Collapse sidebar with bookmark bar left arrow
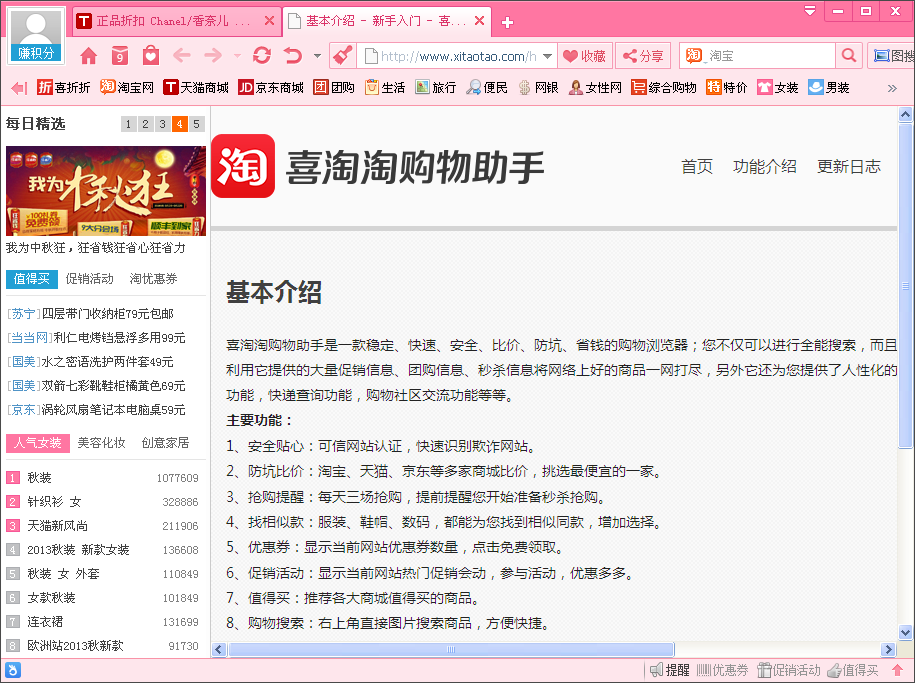915x683 pixels. (x=19, y=88)
